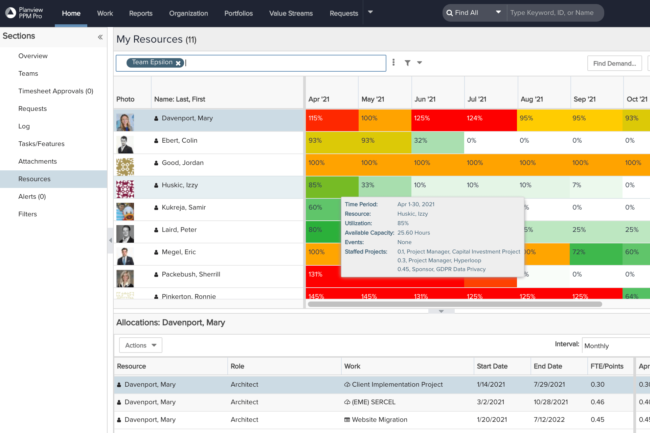
Task: Open the funnel filter dropdown
Action: click(409, 62)
